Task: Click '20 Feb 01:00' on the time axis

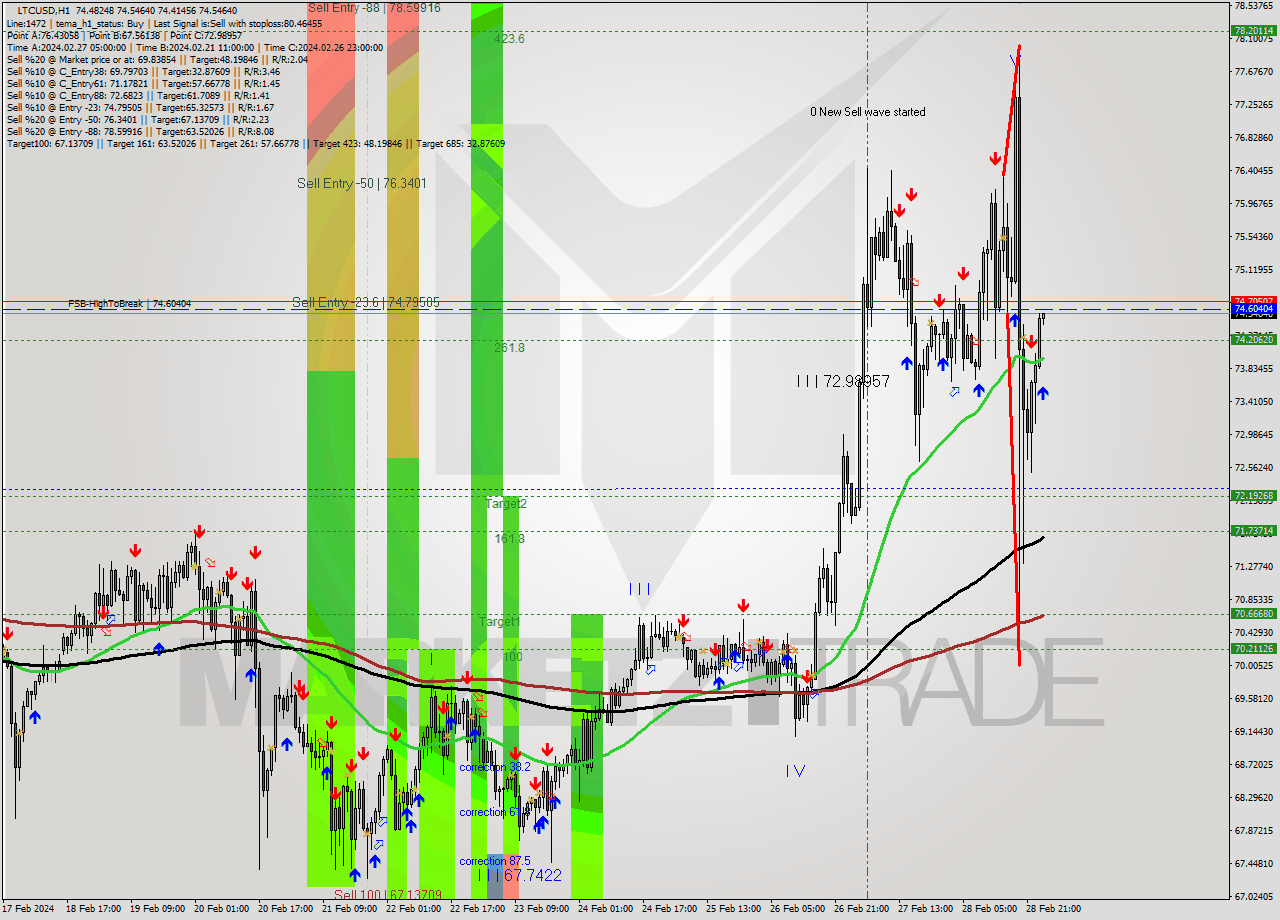Action: point(221,909)
